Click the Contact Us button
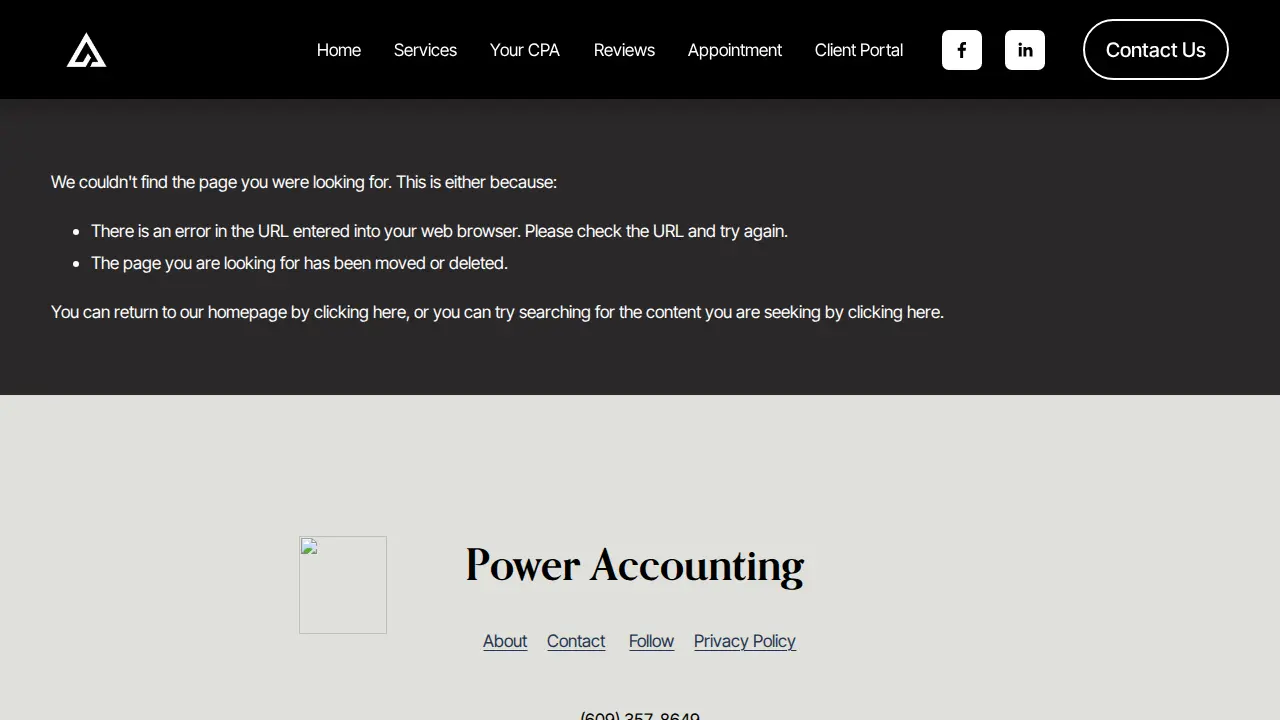Screen dimensions: 1280x720 tap(1156, 50)
